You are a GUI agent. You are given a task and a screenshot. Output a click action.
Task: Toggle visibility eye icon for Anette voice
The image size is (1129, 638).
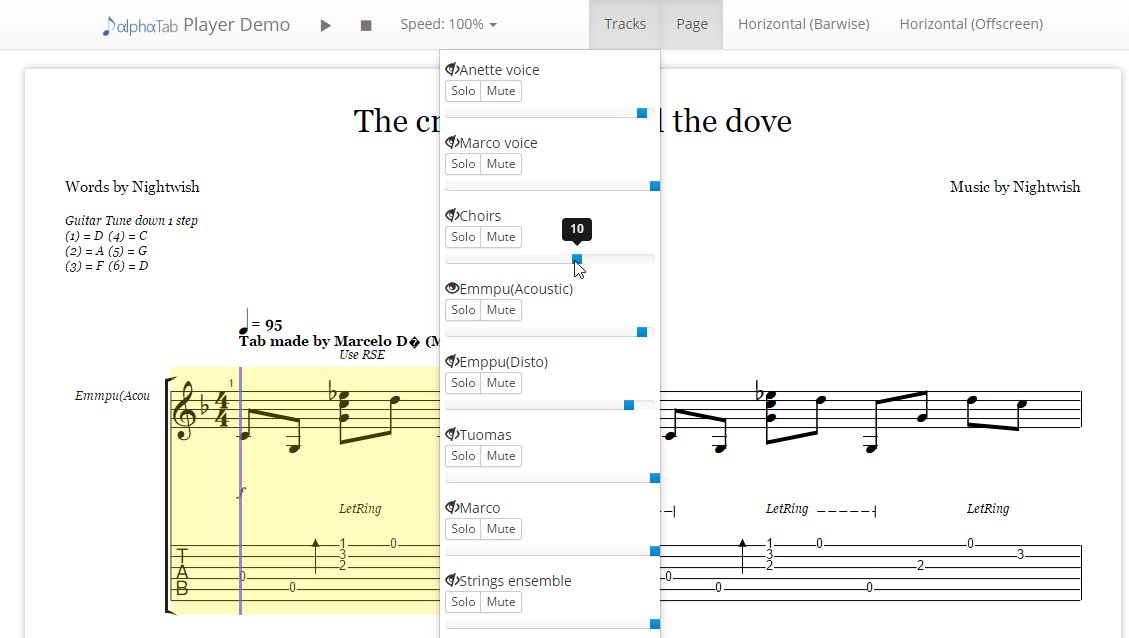coord(451,69)
